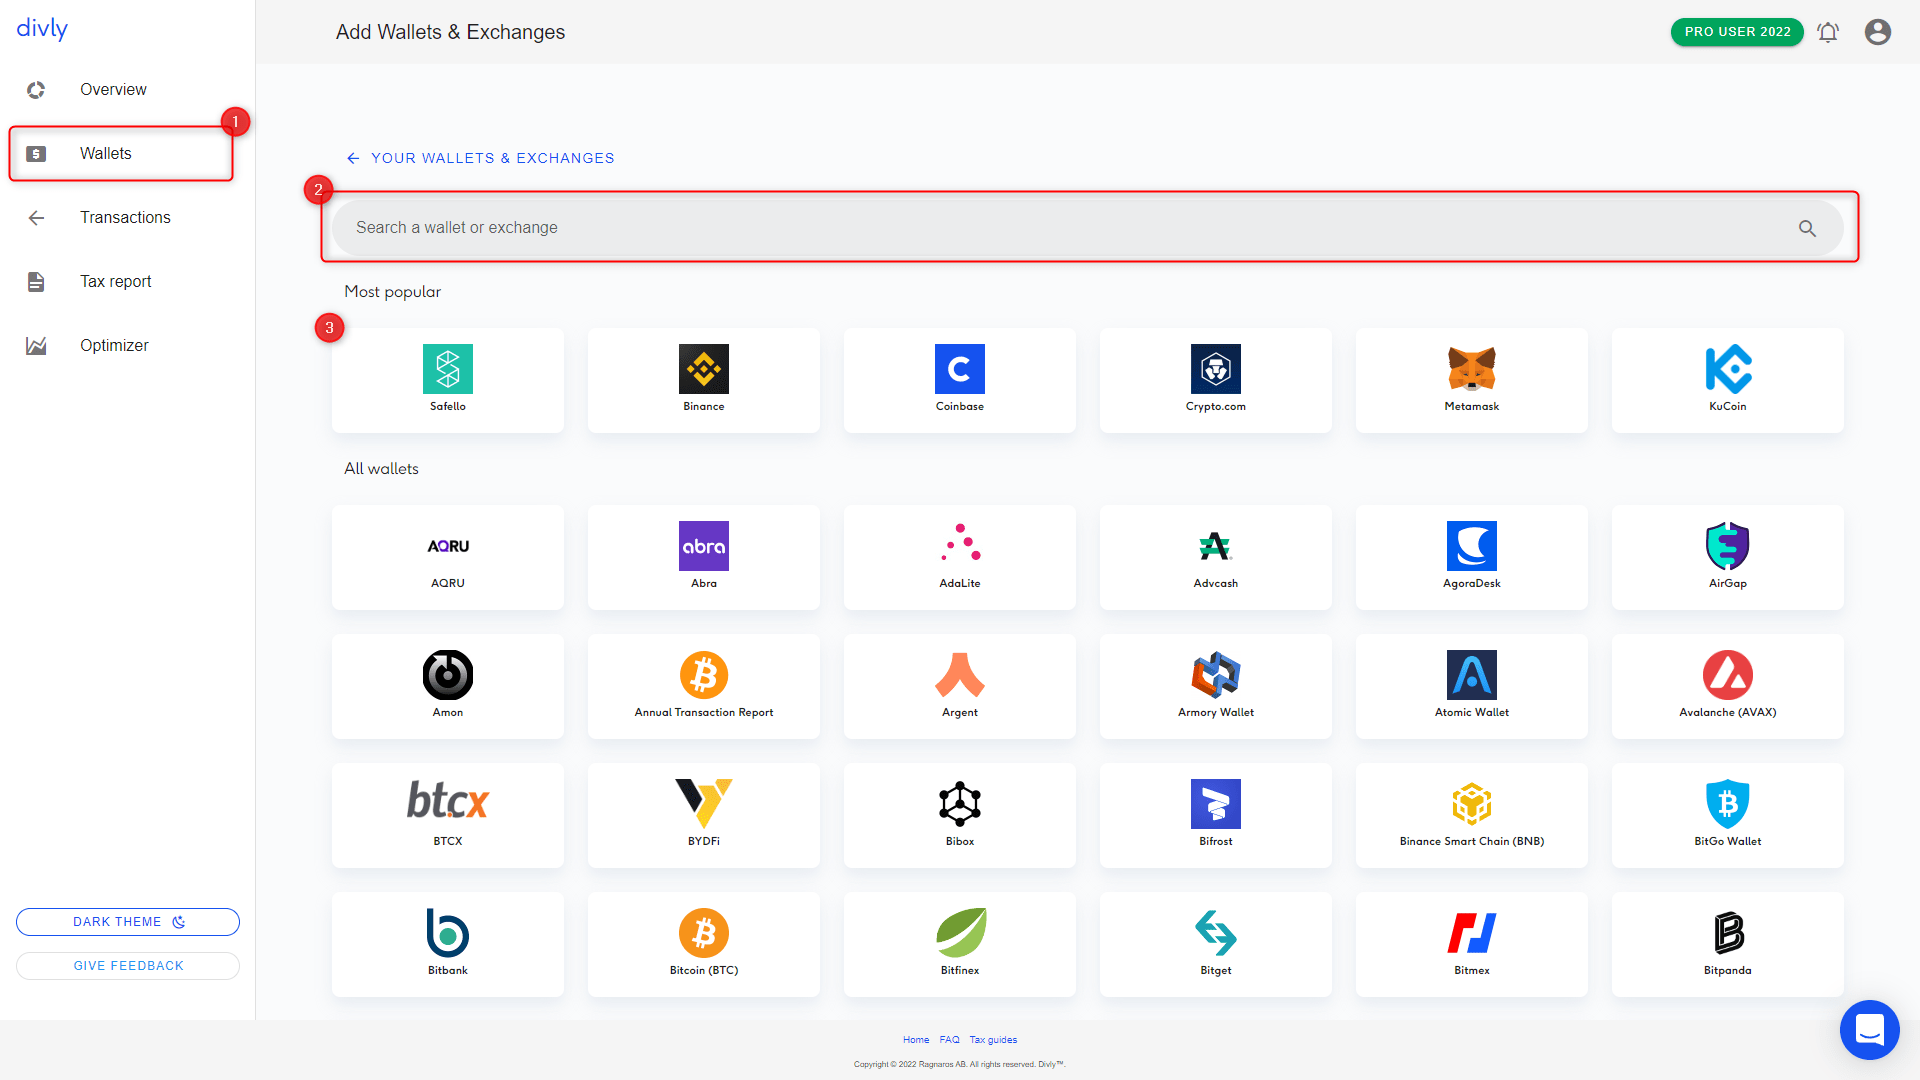Click the Home footer link
Image resolution: width=1920 pixels, height=1080 pixels.
915,1040
